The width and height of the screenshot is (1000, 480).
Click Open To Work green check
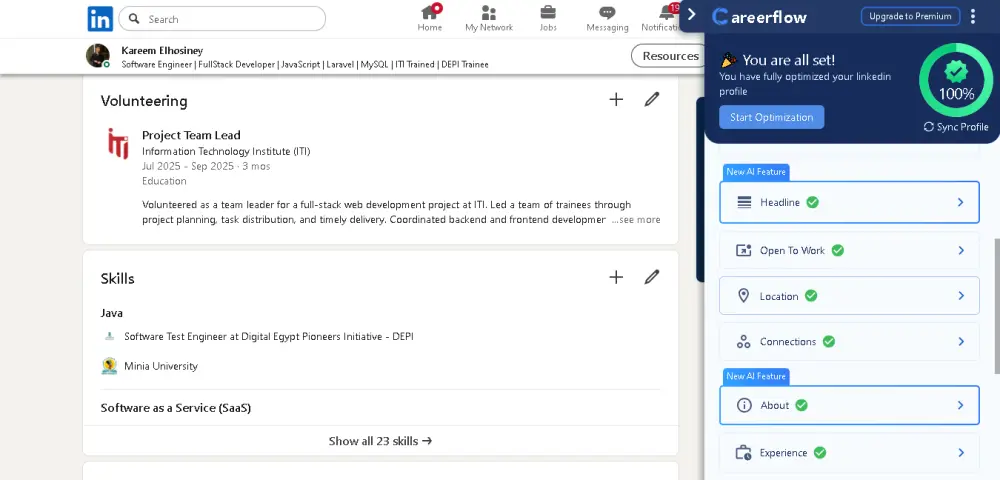837,251
